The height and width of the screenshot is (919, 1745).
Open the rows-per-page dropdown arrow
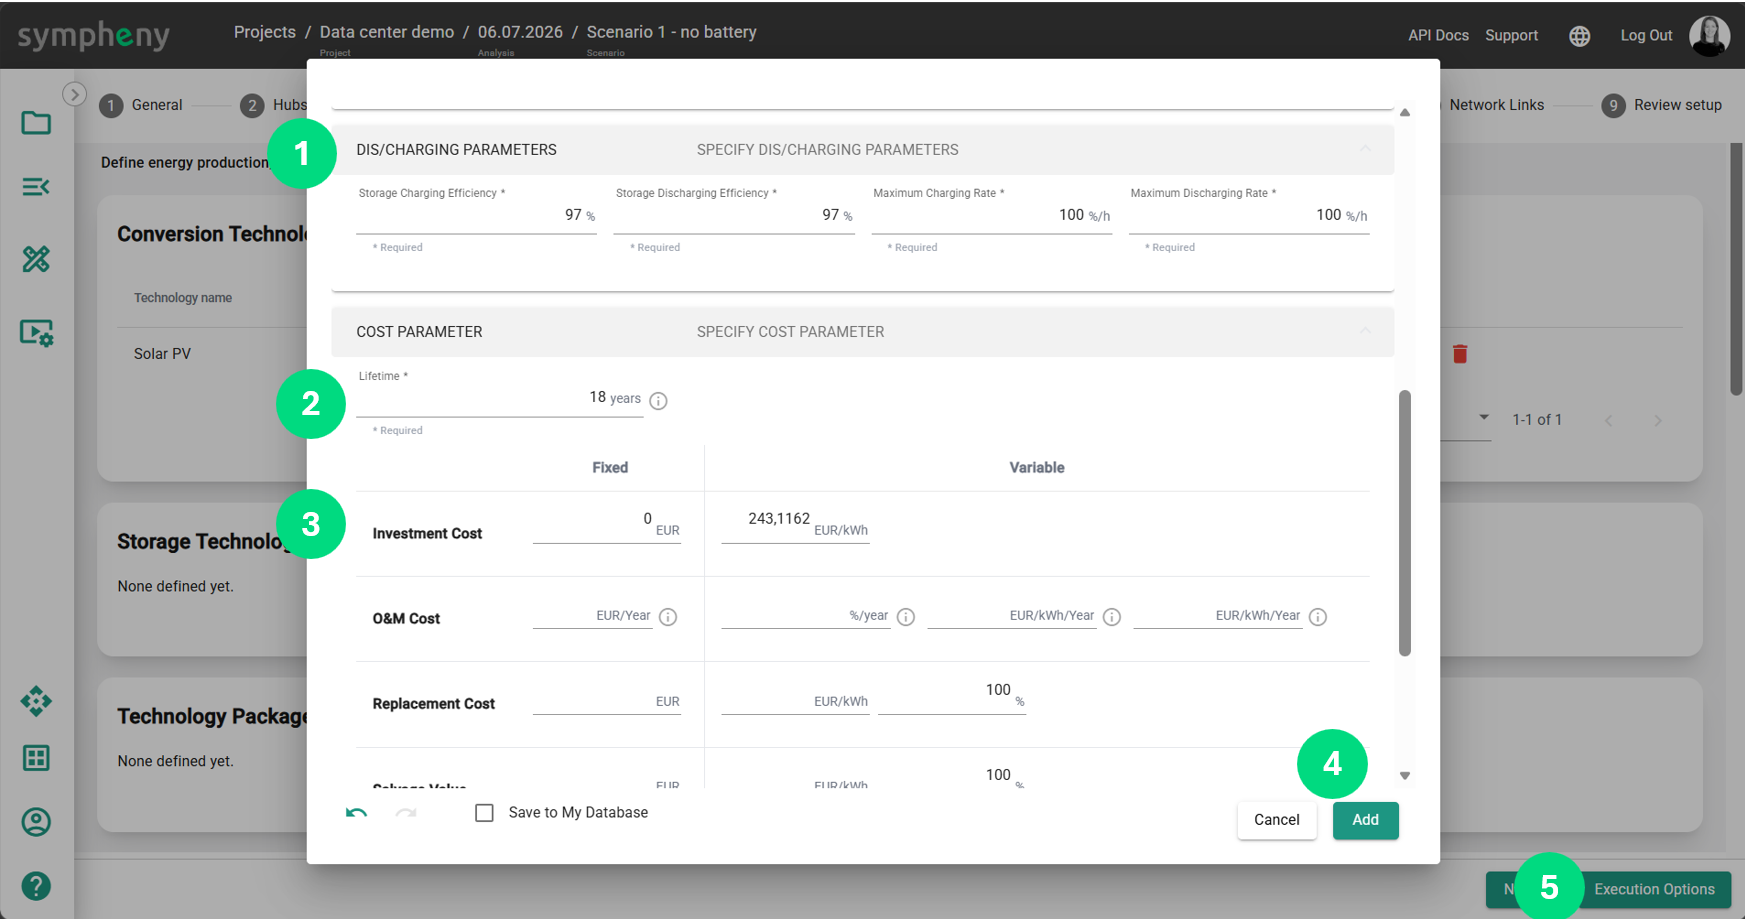(x=1484, y=418)
